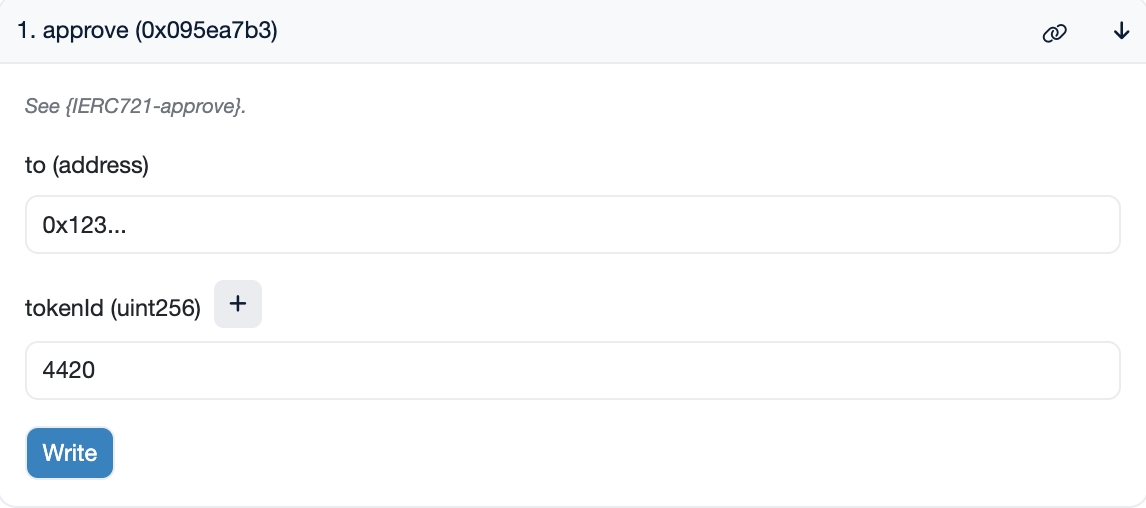1146x508 pixels.
Task: Focus the 'to (address)' input field
Action: pyautogui.click(x=572, y=225)
